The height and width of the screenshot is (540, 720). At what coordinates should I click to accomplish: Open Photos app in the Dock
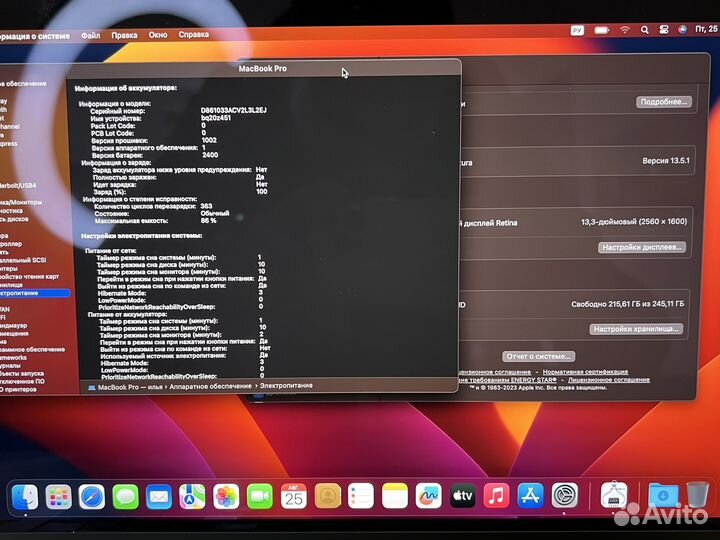[226, 496]
